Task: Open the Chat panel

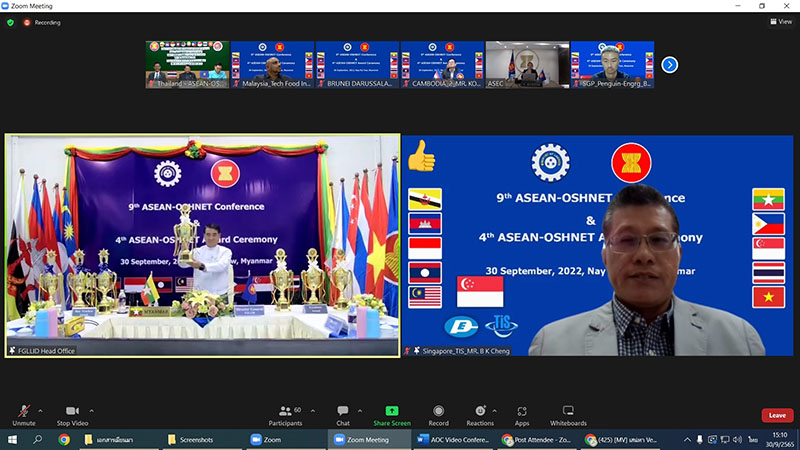Action: (342, 414)
